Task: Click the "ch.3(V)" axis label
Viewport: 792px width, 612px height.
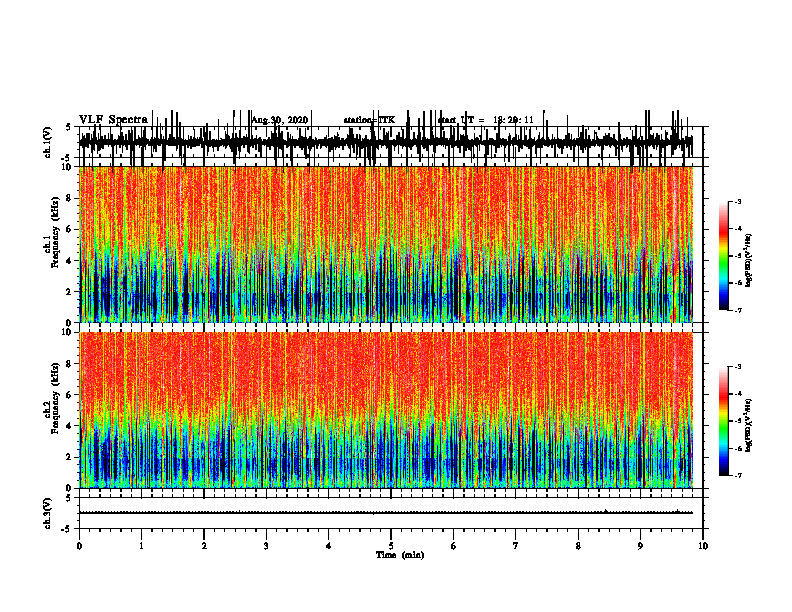Action: pos(48,513)
